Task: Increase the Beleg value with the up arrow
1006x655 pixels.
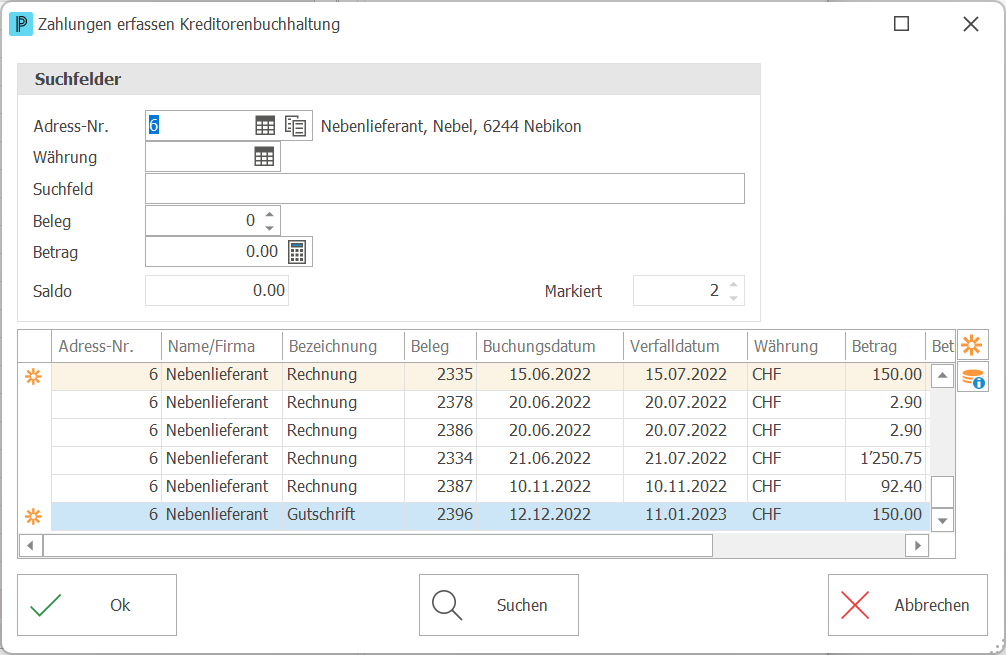Action: (269, 214)
